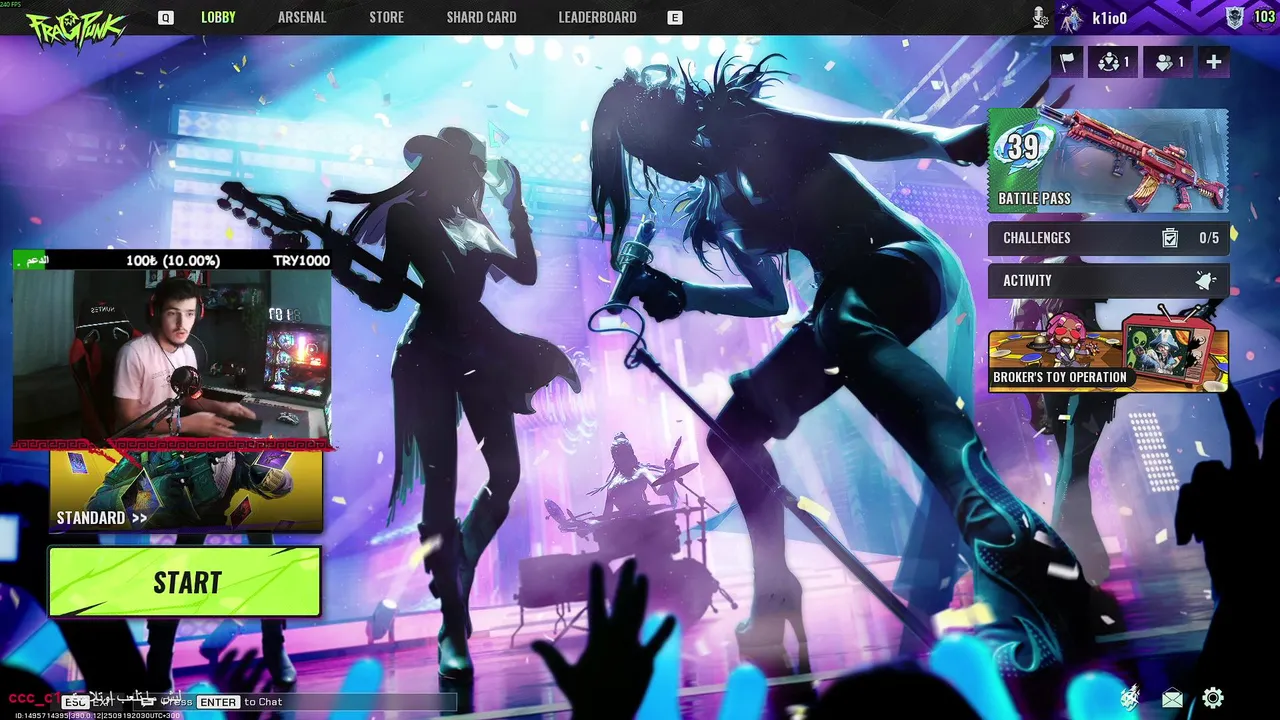Switch to the Lobby tab
The height and width of the screenshot is (720, 1280).
click(218, 18)
